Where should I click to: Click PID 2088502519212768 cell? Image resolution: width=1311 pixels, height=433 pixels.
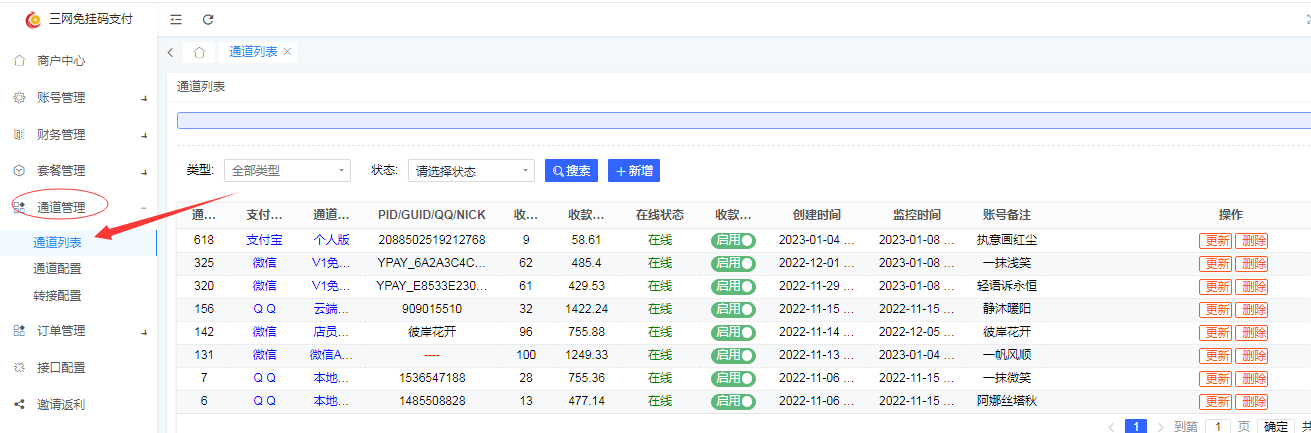(x=432, y=240)
